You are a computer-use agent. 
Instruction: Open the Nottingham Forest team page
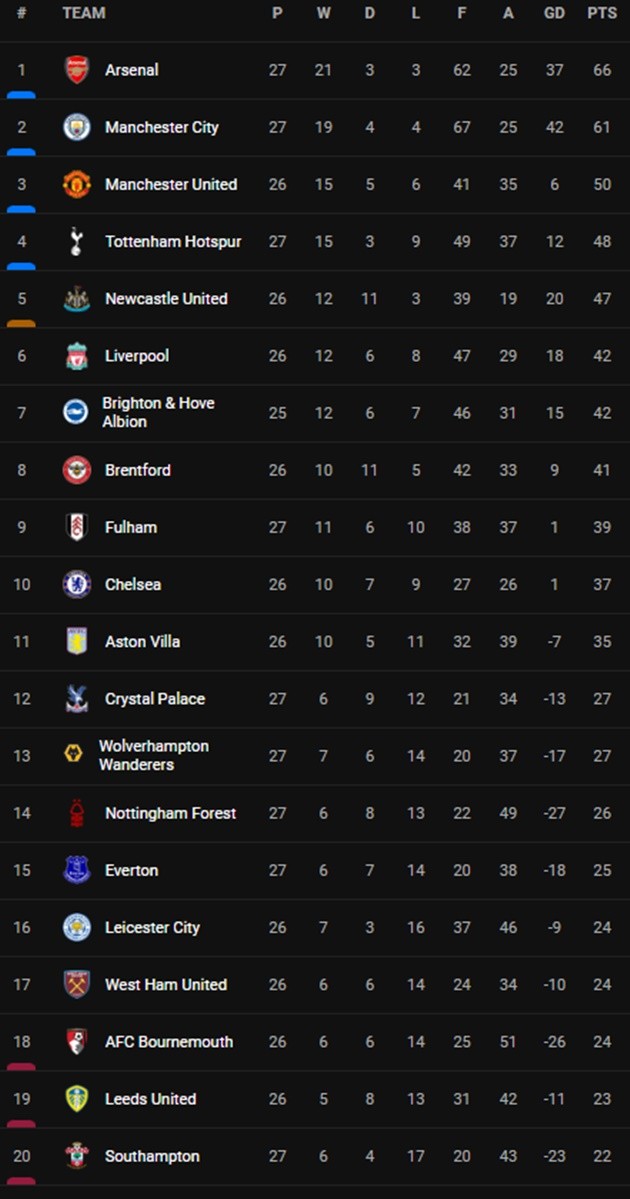pyautogui.click(x=170, y=813)
